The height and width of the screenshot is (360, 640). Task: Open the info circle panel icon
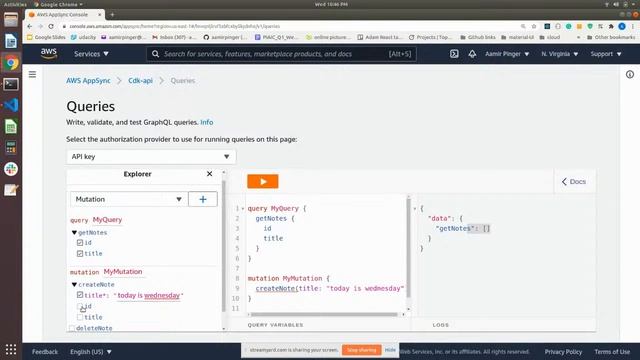tap(630, 74)
